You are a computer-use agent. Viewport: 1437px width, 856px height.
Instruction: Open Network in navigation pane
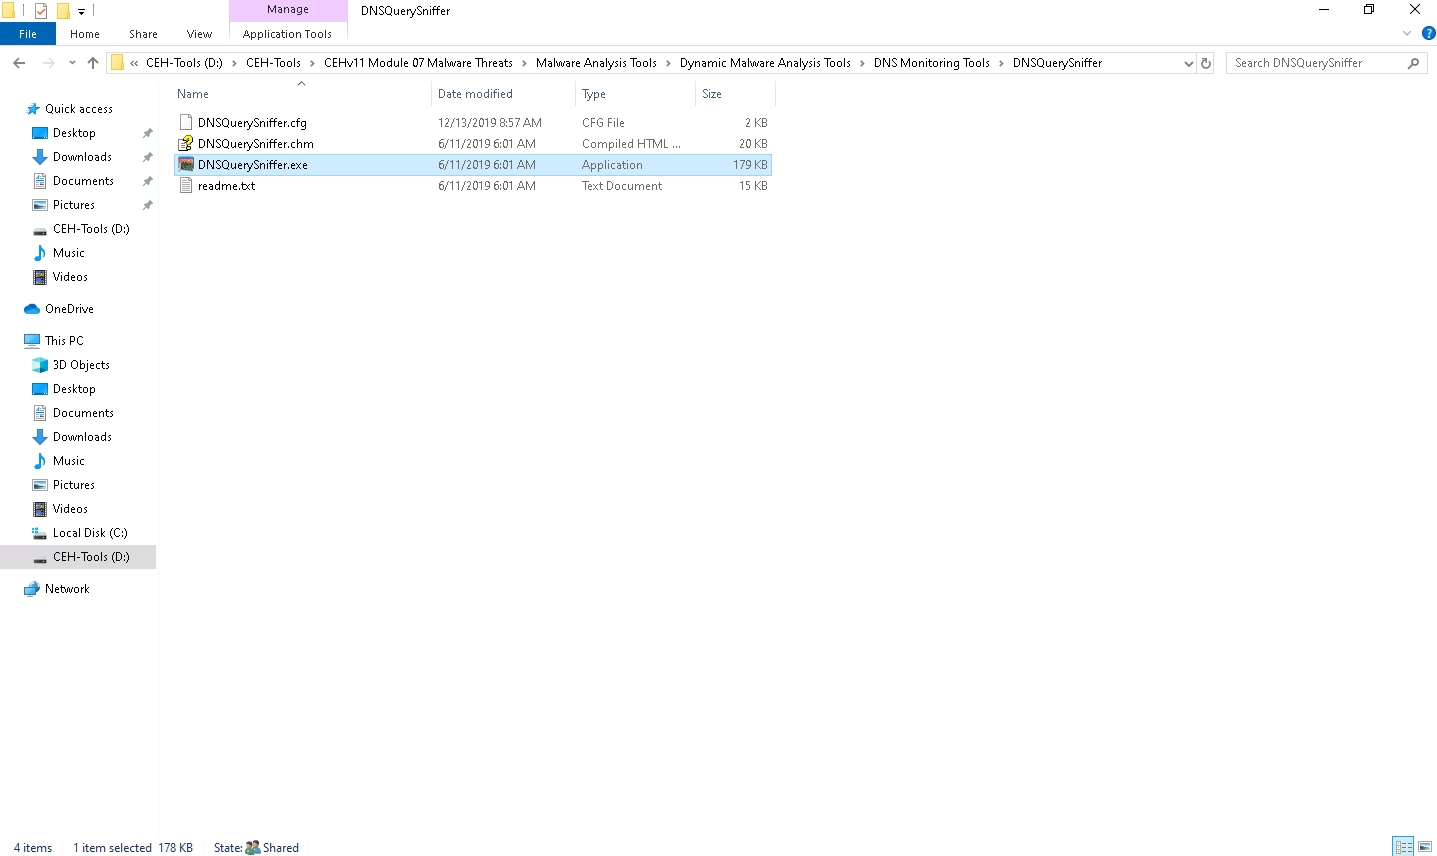67,589
